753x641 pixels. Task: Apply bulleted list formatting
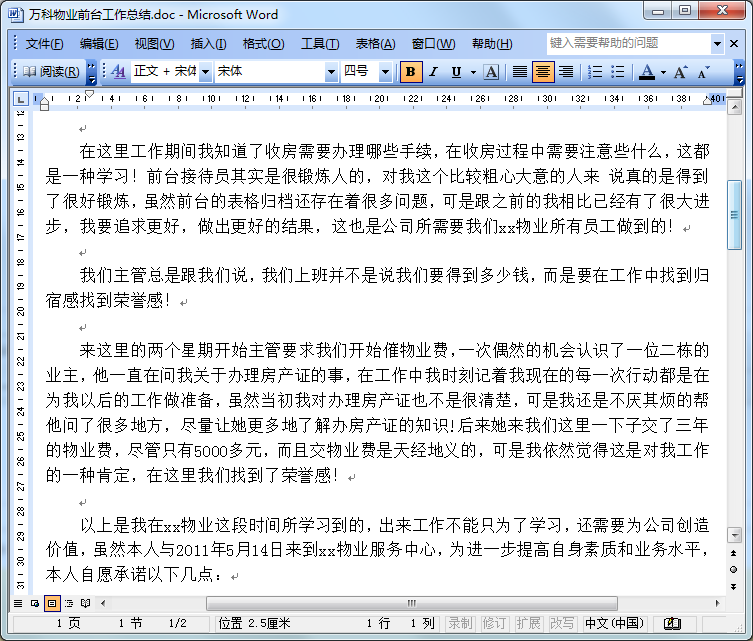[x=618, y=72]
